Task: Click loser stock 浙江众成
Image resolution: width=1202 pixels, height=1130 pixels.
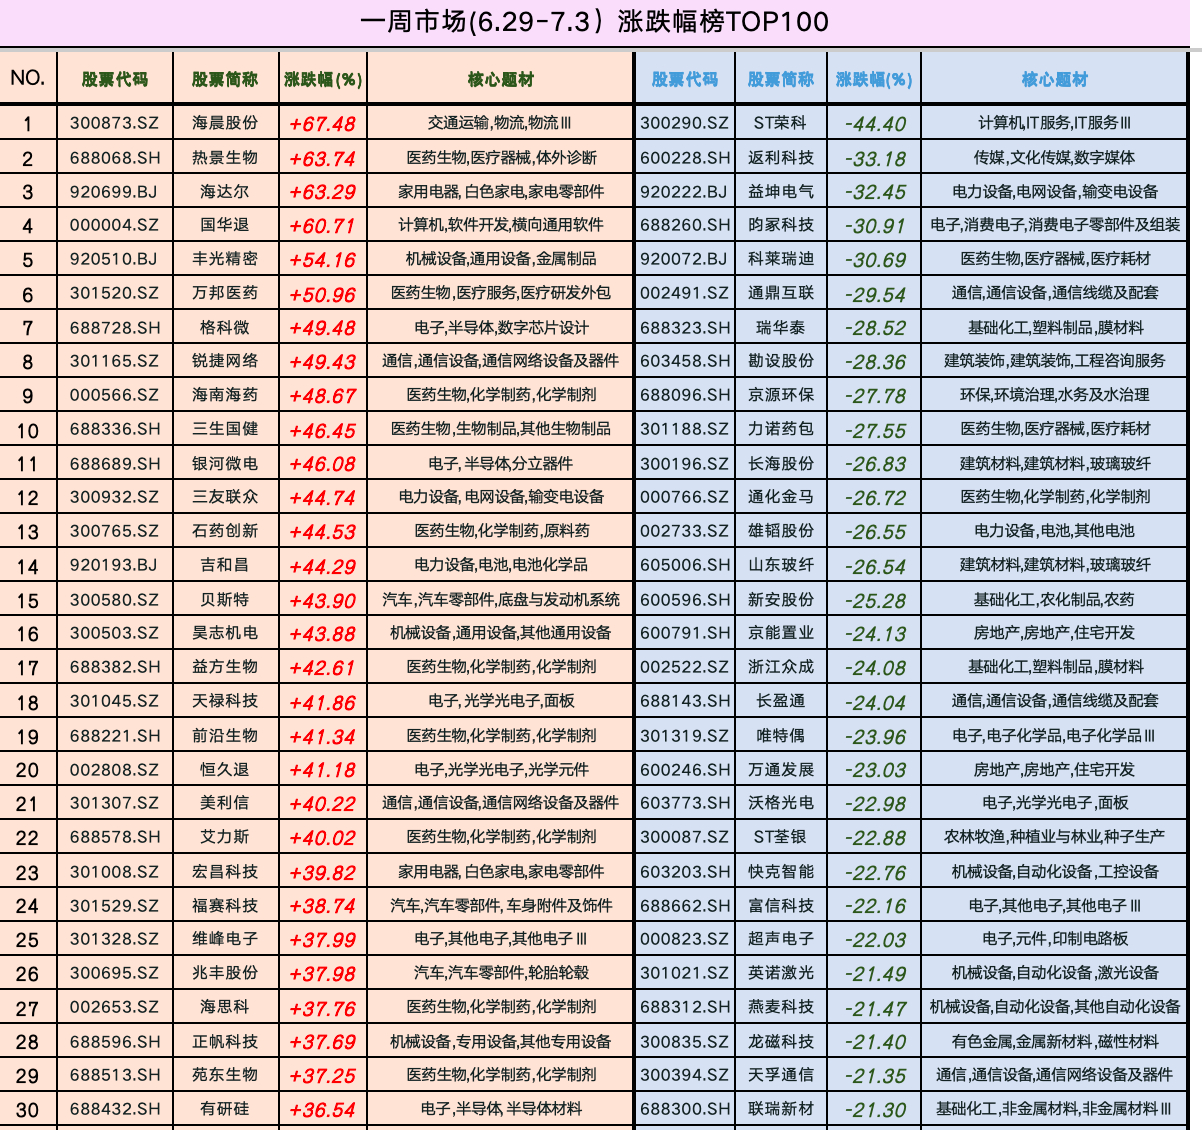Action: pyautogui.click(x=781, y=666)
